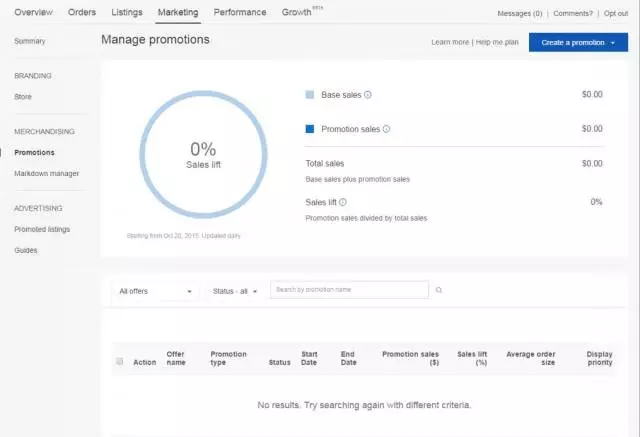Open the All offers dropdown

click(155, 291)
